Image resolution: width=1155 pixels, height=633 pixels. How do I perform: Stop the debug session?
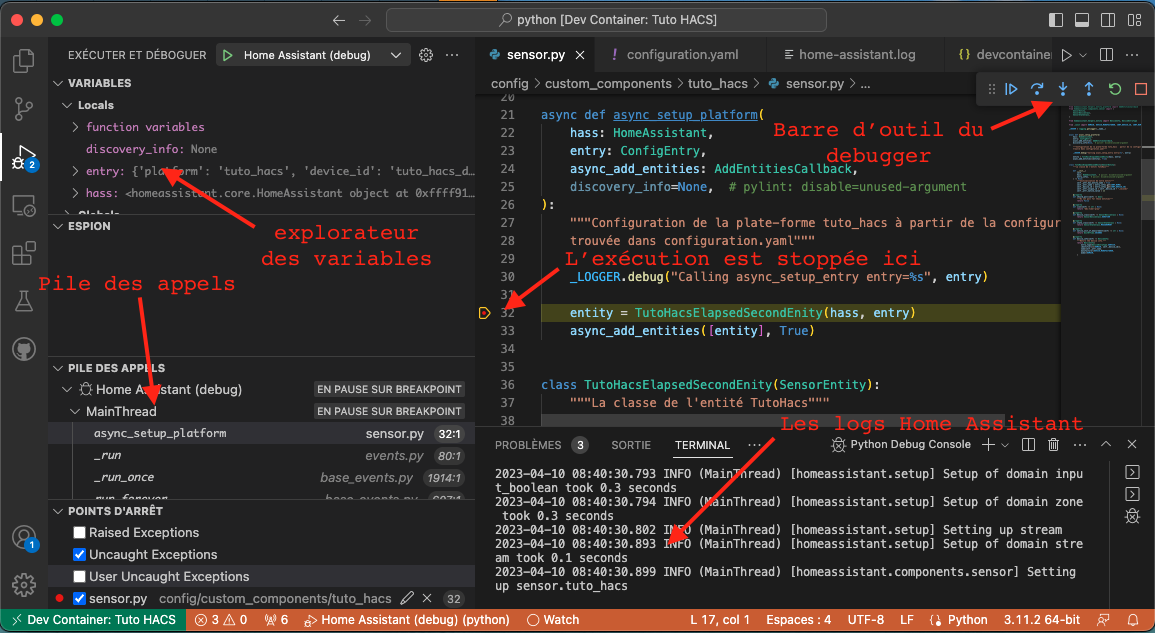coord(1141,89)
